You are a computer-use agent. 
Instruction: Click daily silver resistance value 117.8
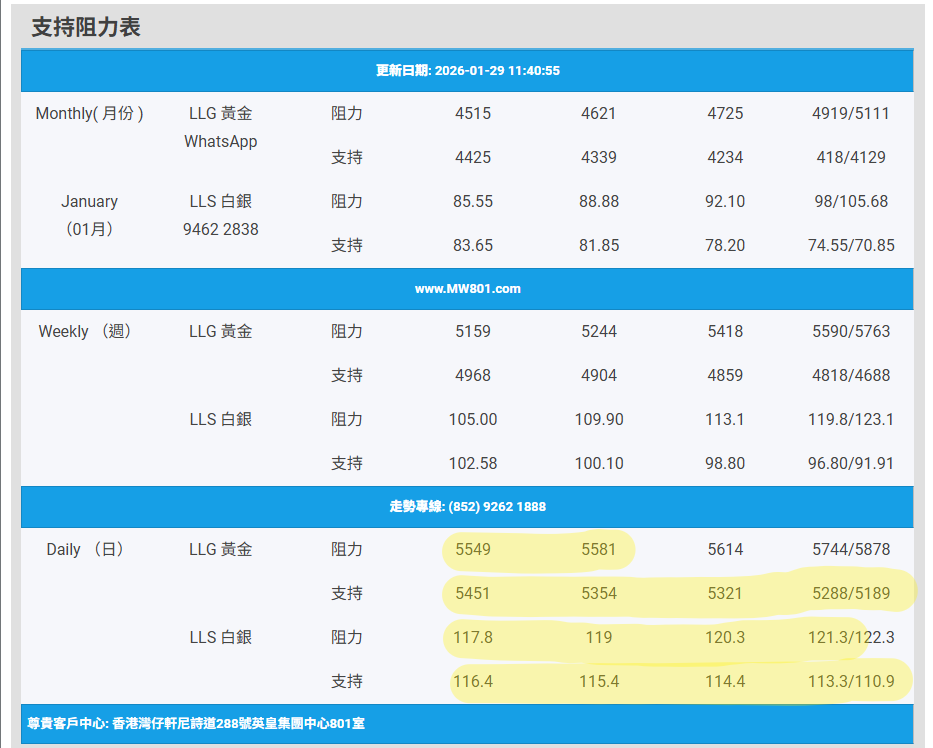[x=473, y=638]
